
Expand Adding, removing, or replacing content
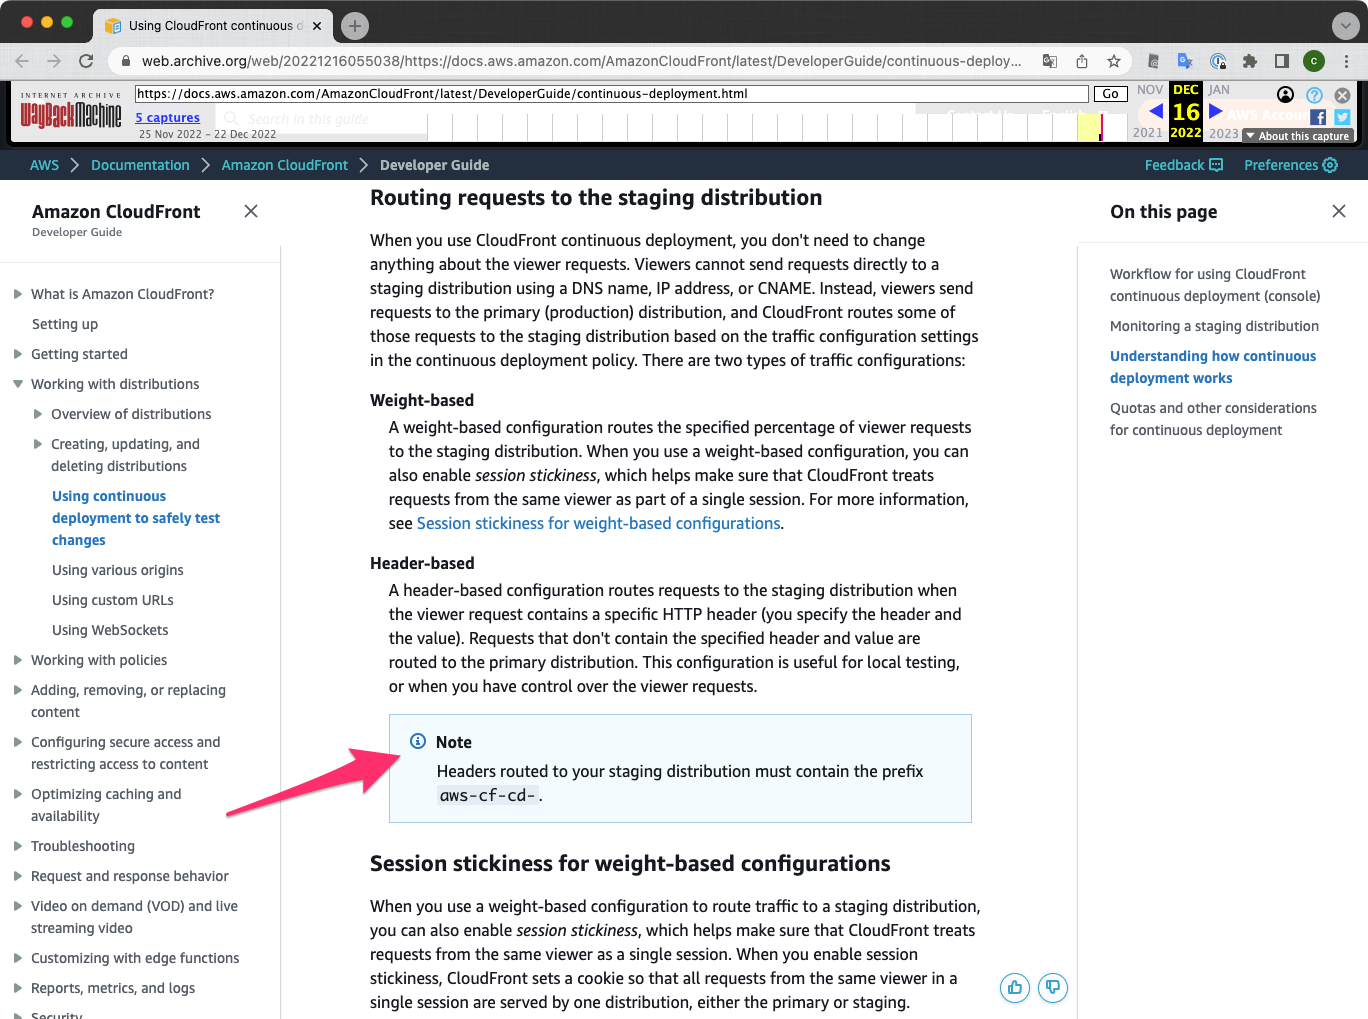pos(18,690)
